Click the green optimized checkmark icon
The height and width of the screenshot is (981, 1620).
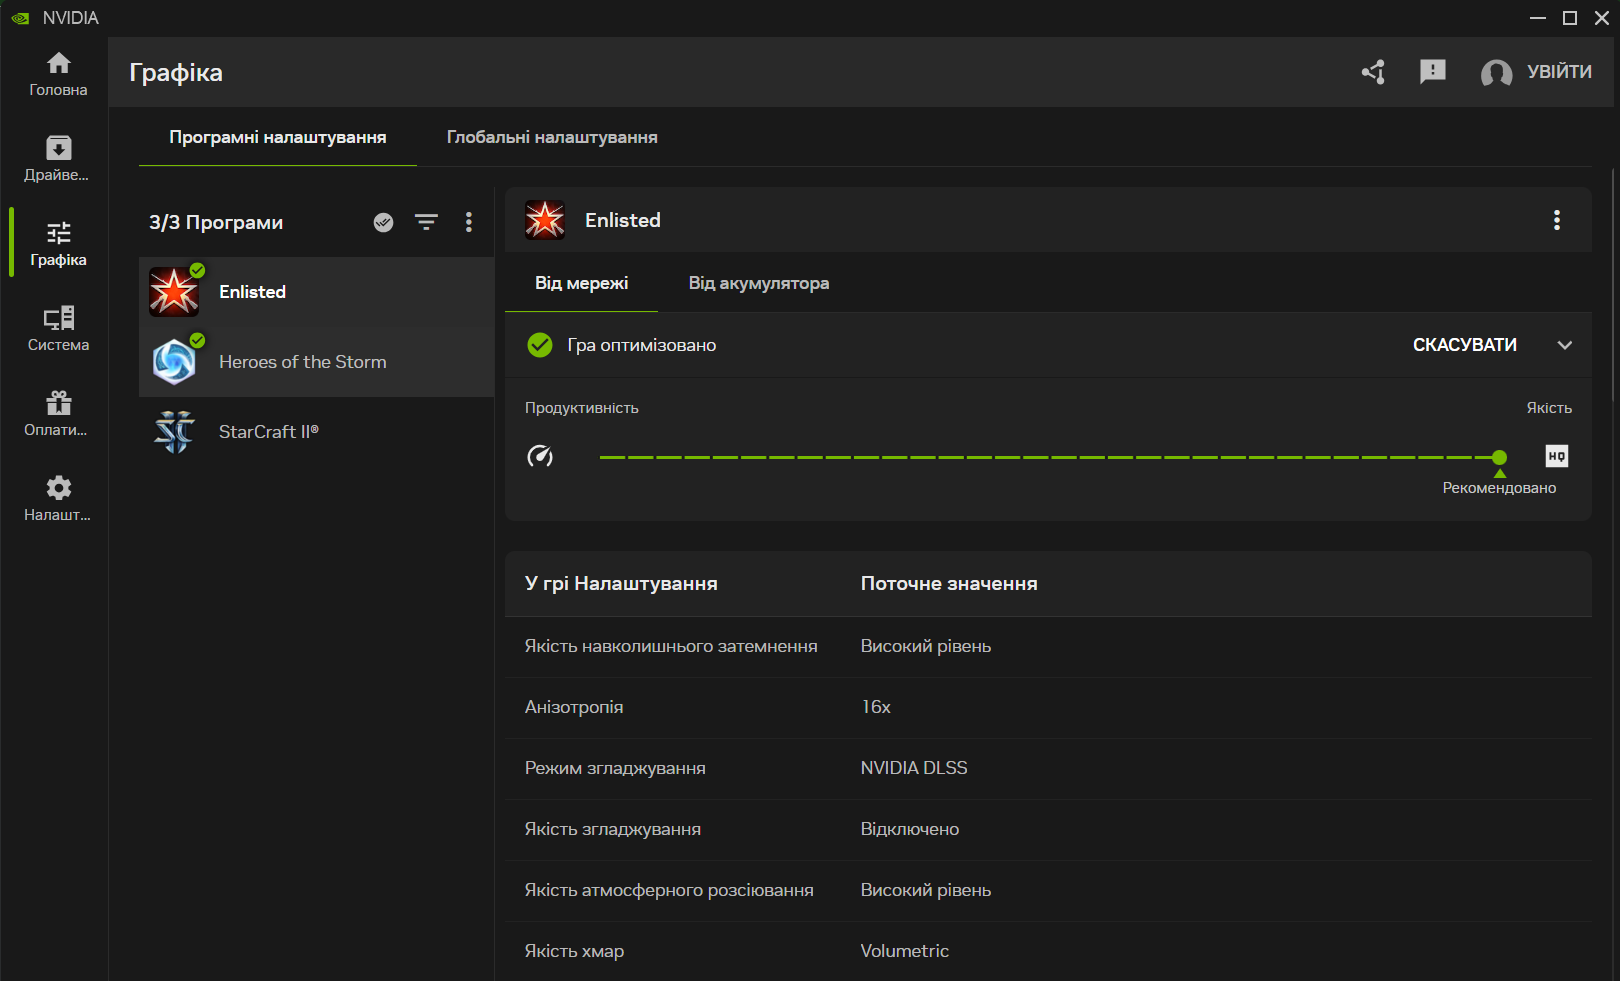coord(540,345)
